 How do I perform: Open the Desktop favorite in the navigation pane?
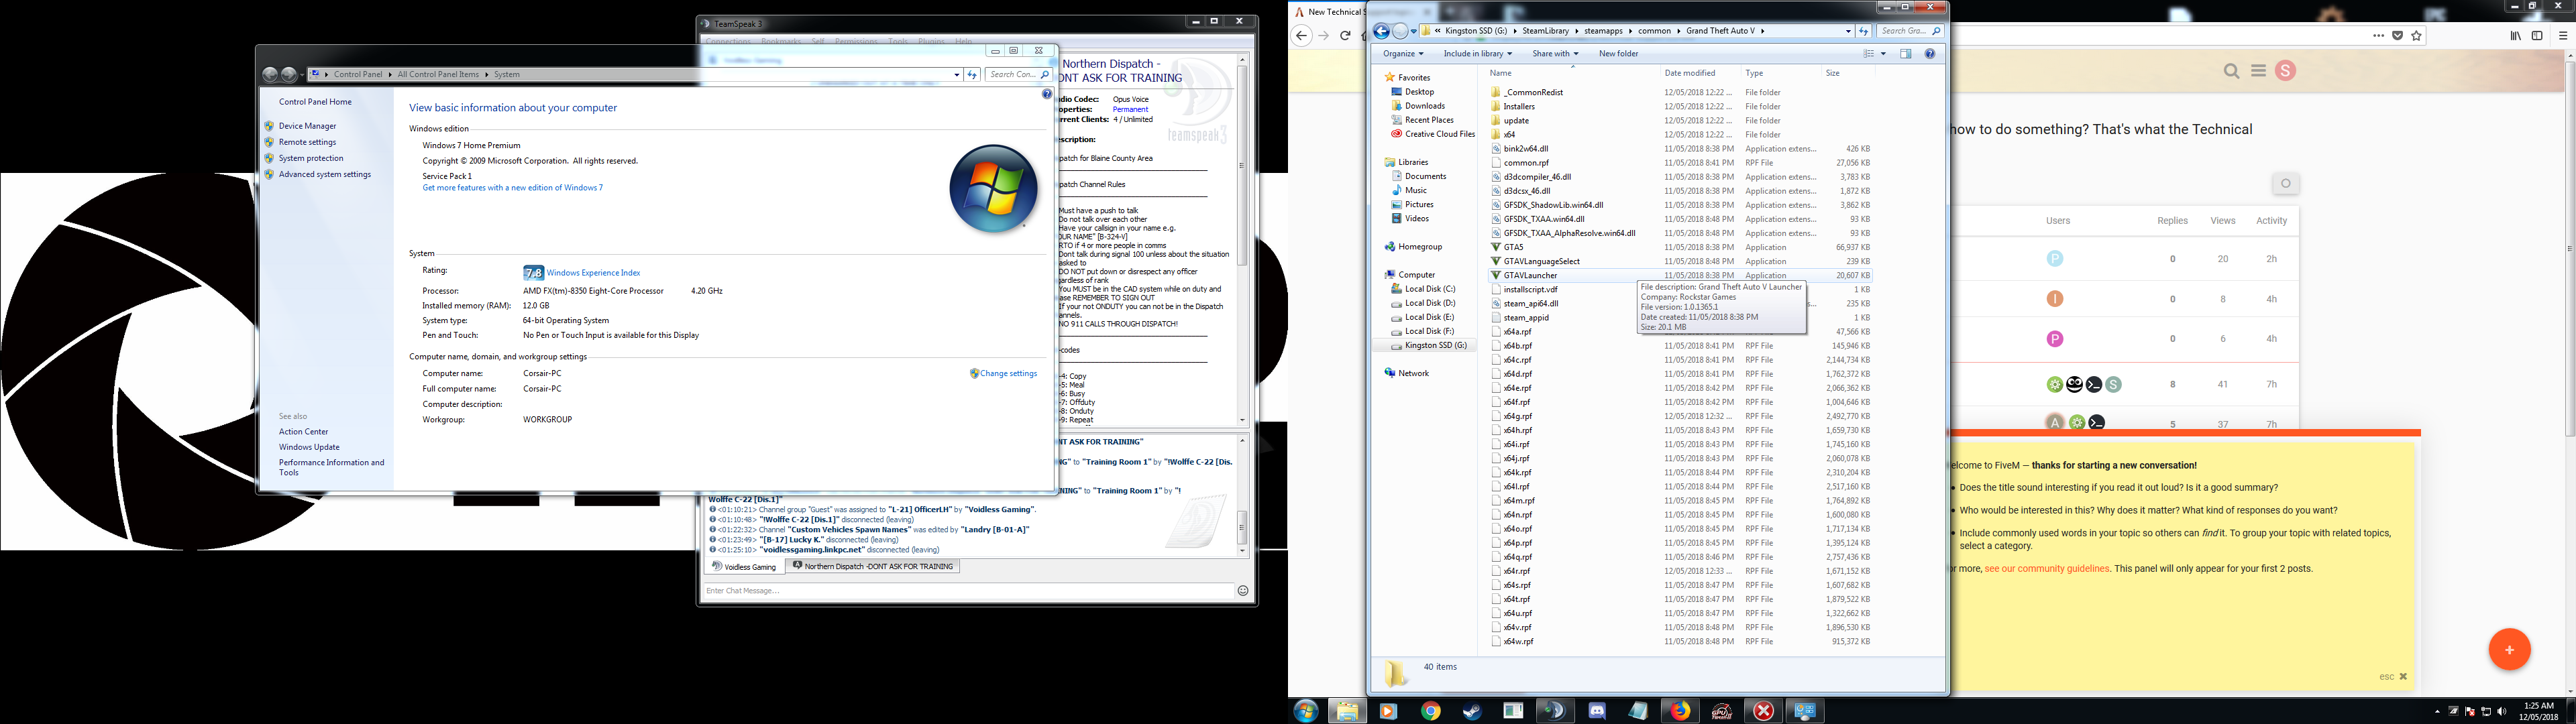click(x=1419, y=92)
